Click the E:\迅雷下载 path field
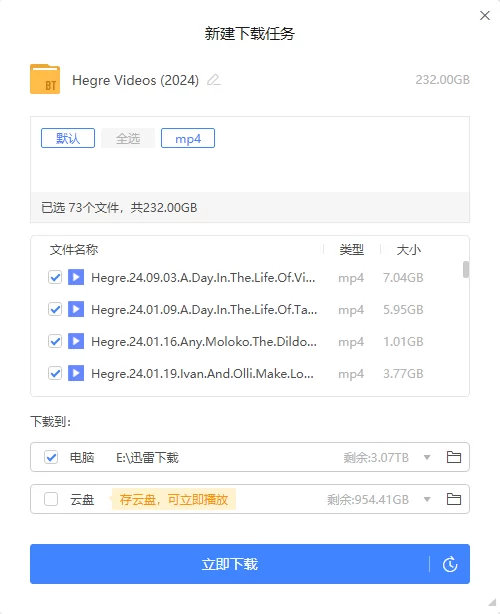The image size is (500, 614). coord(147,457)
